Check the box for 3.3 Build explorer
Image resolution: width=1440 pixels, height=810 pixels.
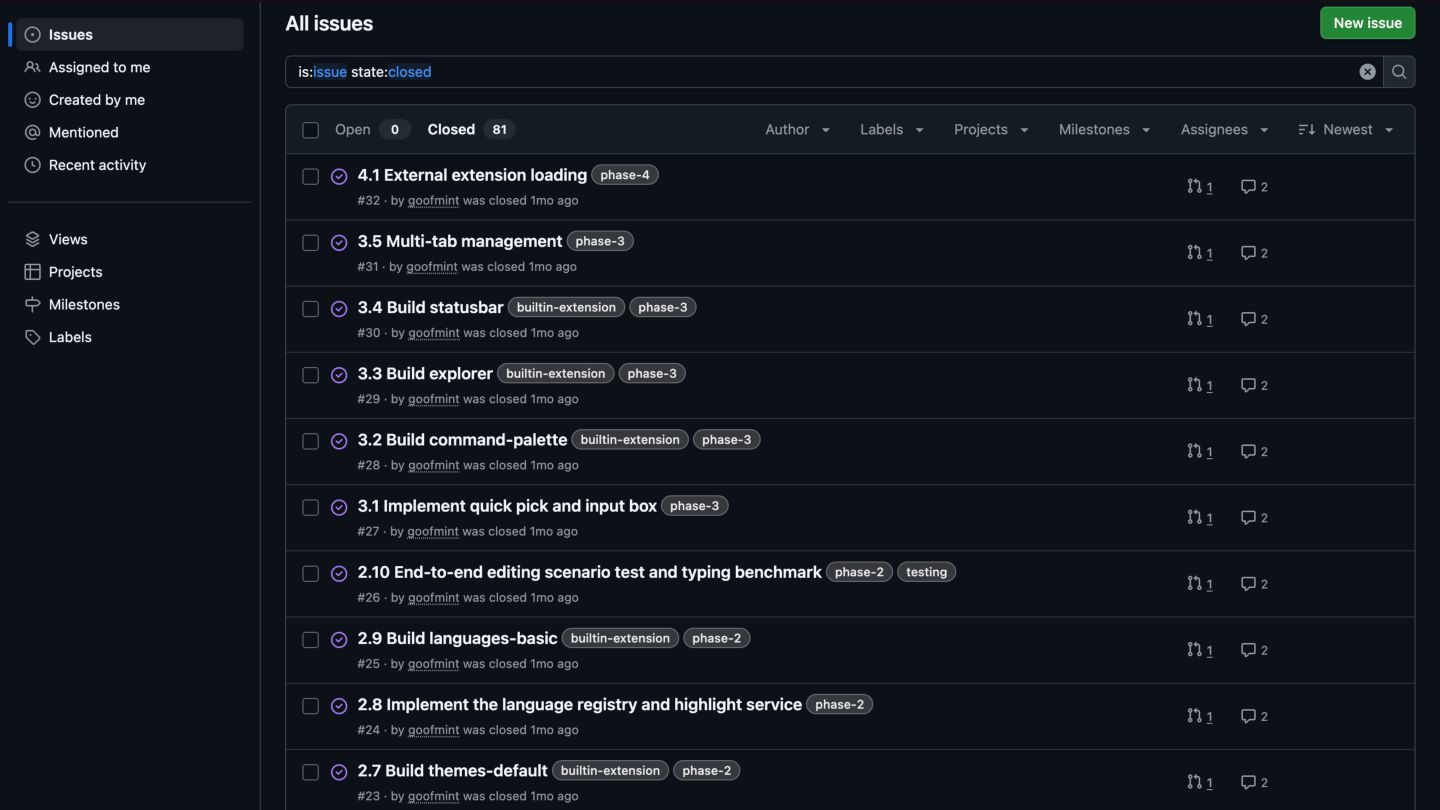point(311,375)
